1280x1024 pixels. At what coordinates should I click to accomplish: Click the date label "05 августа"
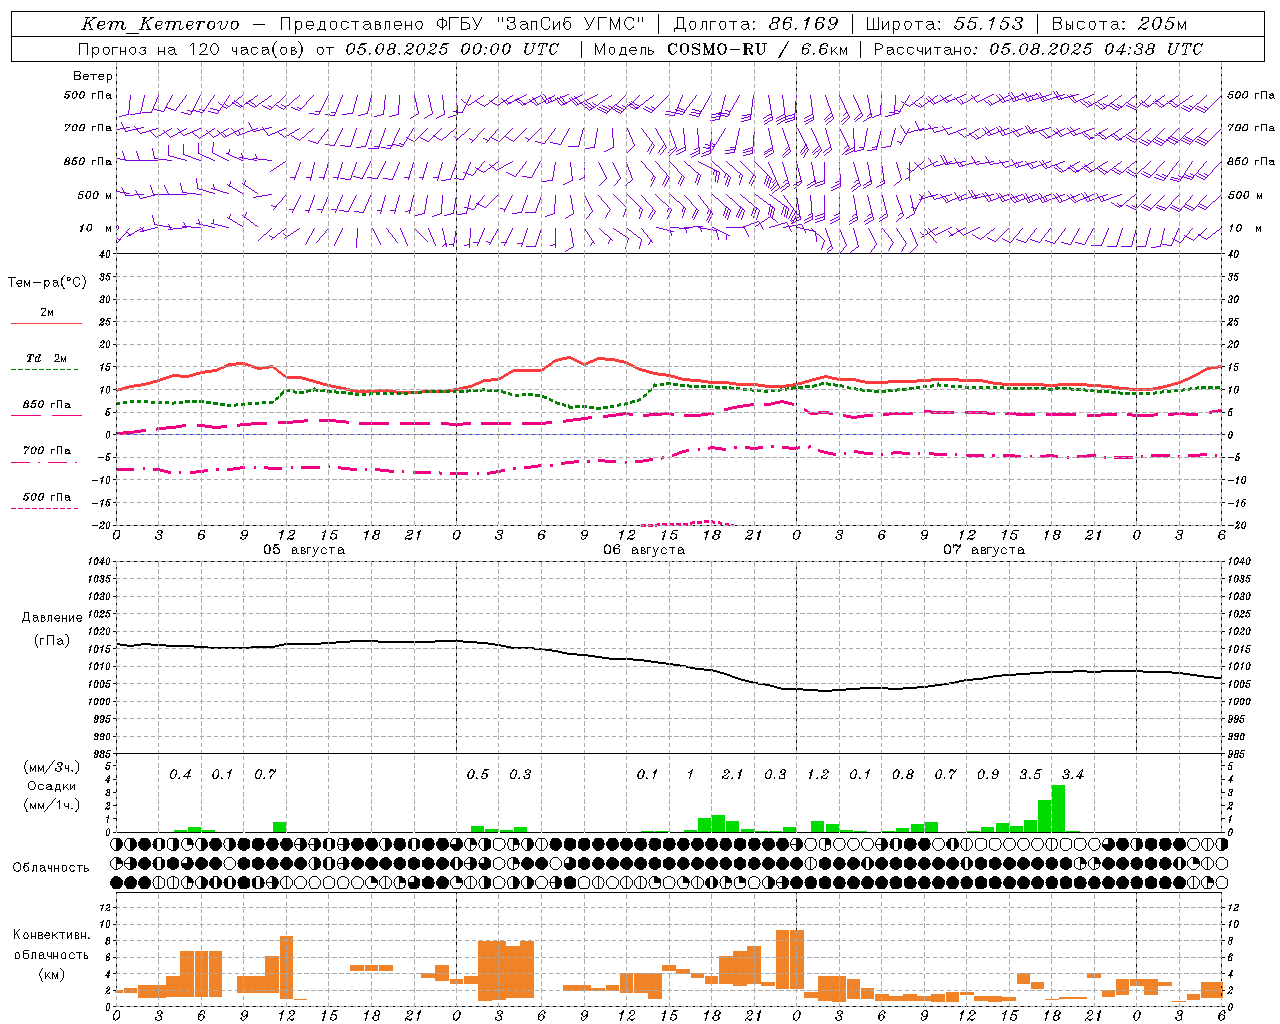click(x=304, y=550)
